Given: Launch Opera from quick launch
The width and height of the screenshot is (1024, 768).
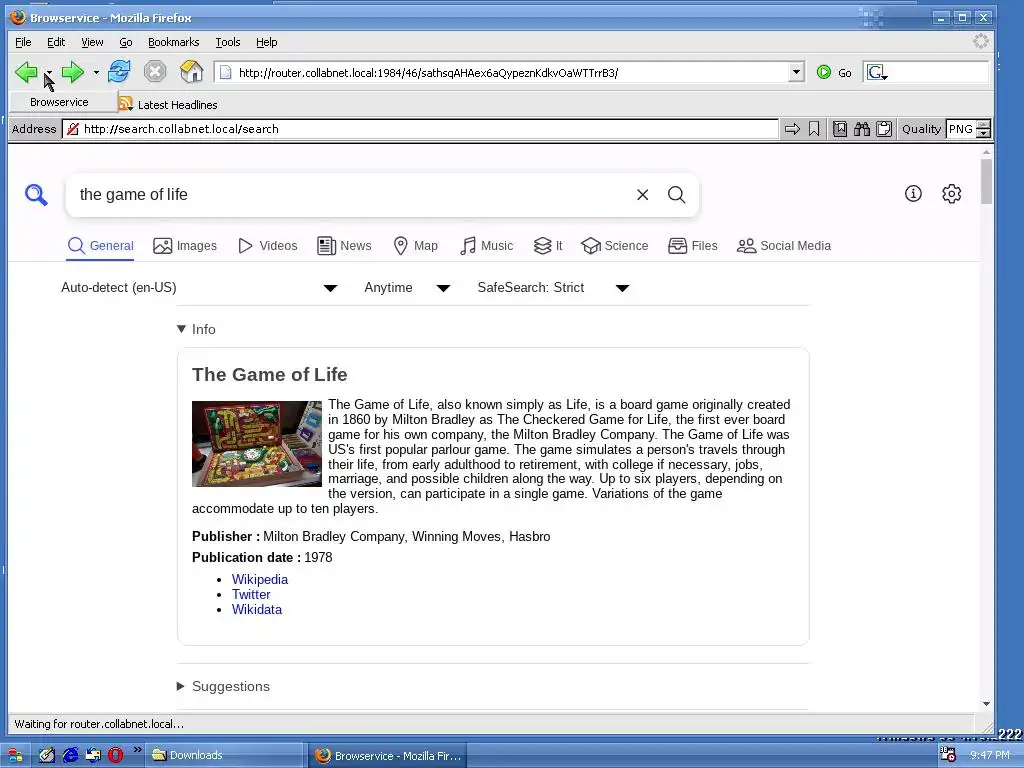Looking at the screenshot, I should click(116, 755).
